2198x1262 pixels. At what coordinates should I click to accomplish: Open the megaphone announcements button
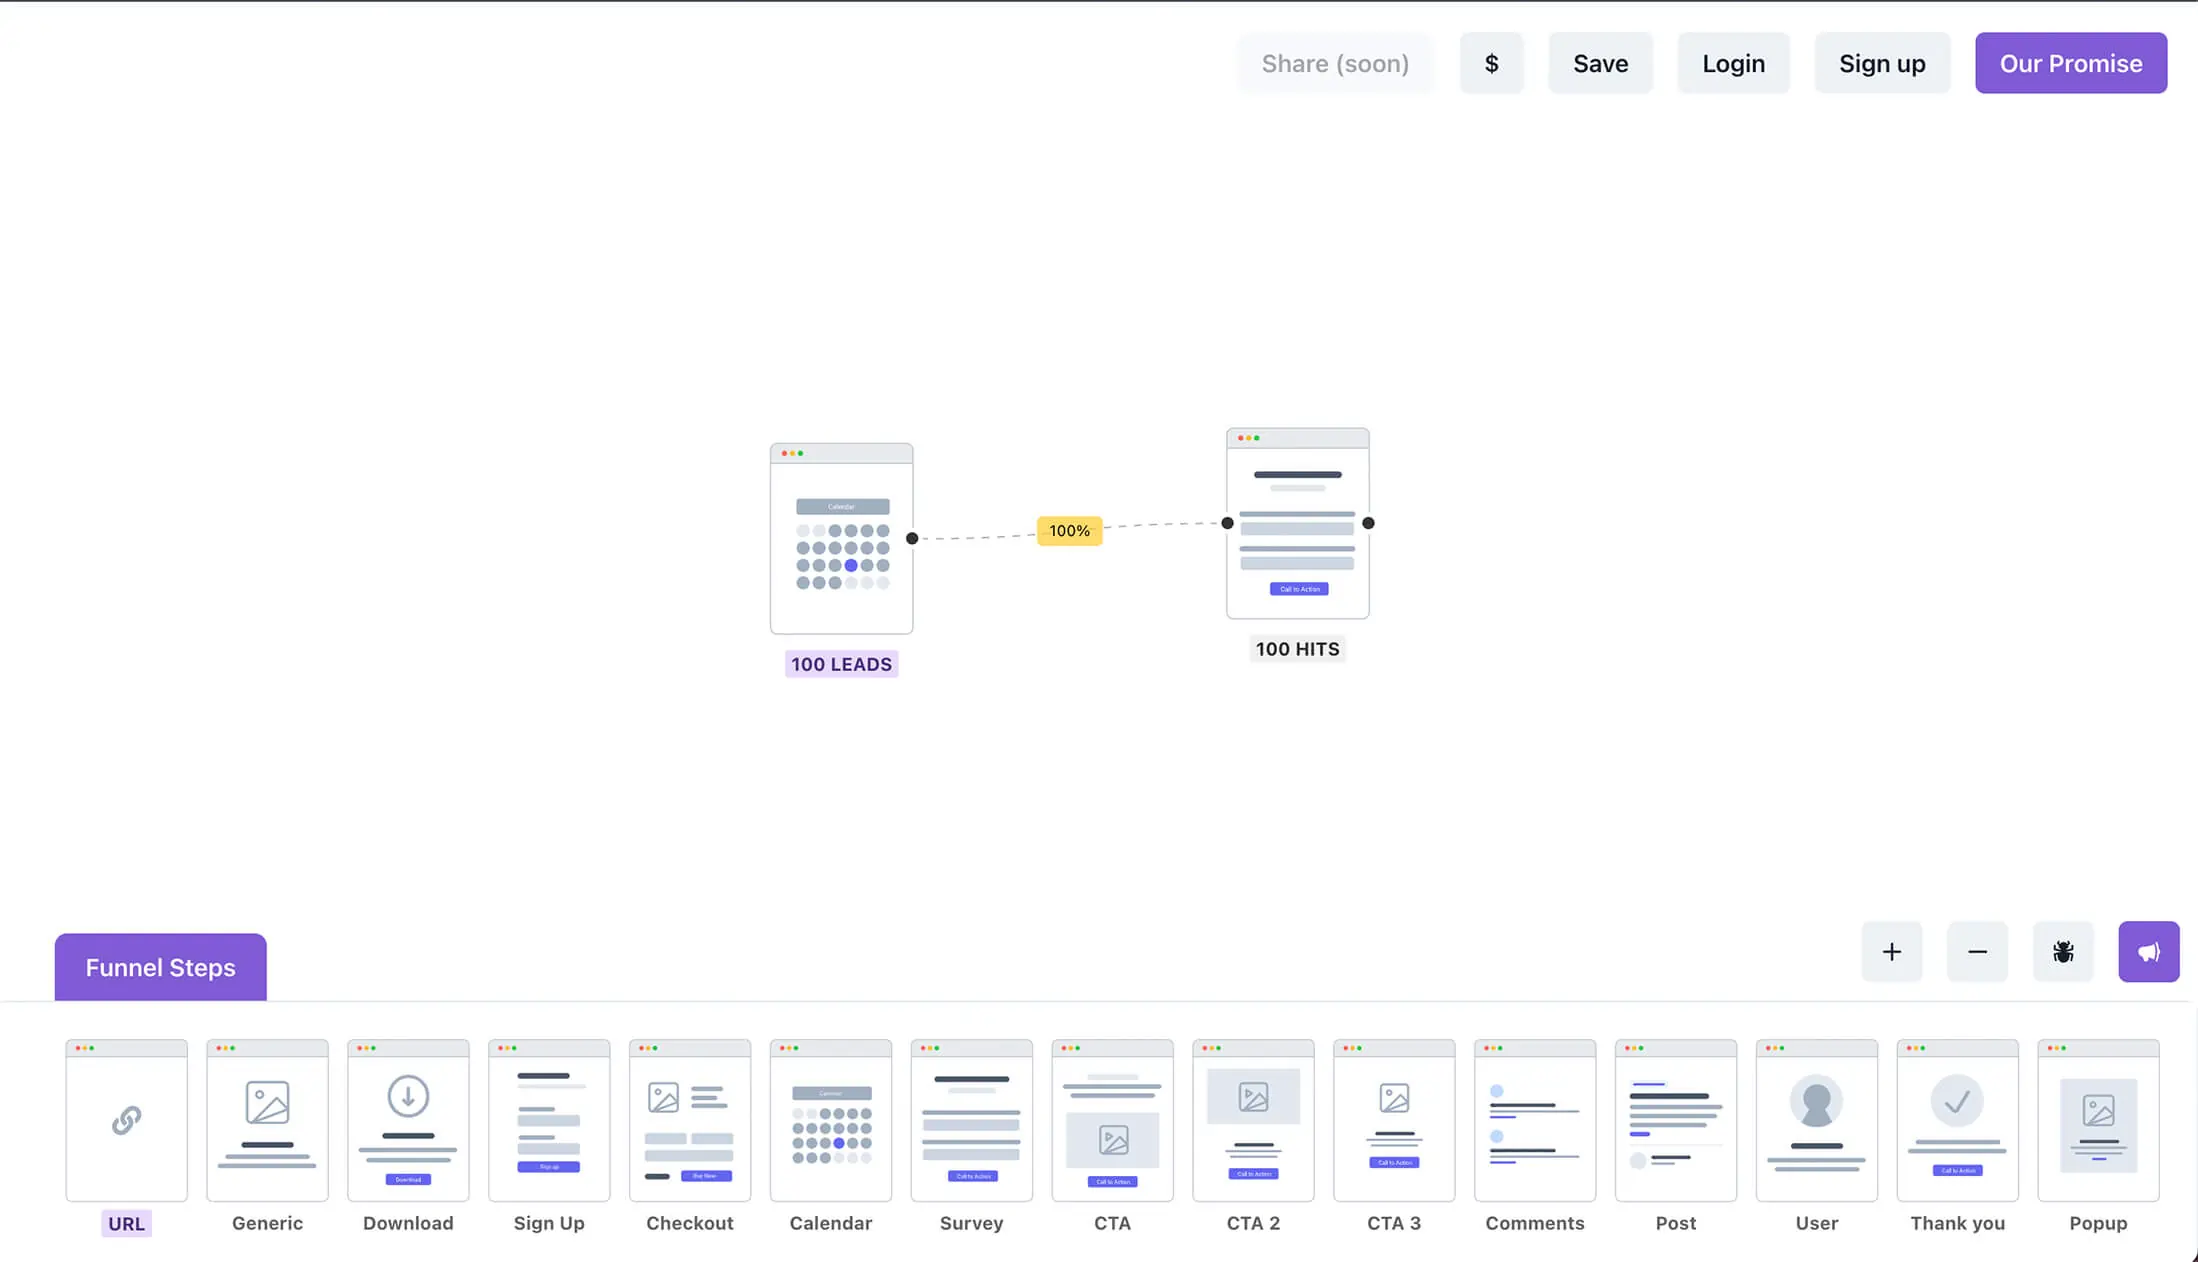(x=2149, y=952)
